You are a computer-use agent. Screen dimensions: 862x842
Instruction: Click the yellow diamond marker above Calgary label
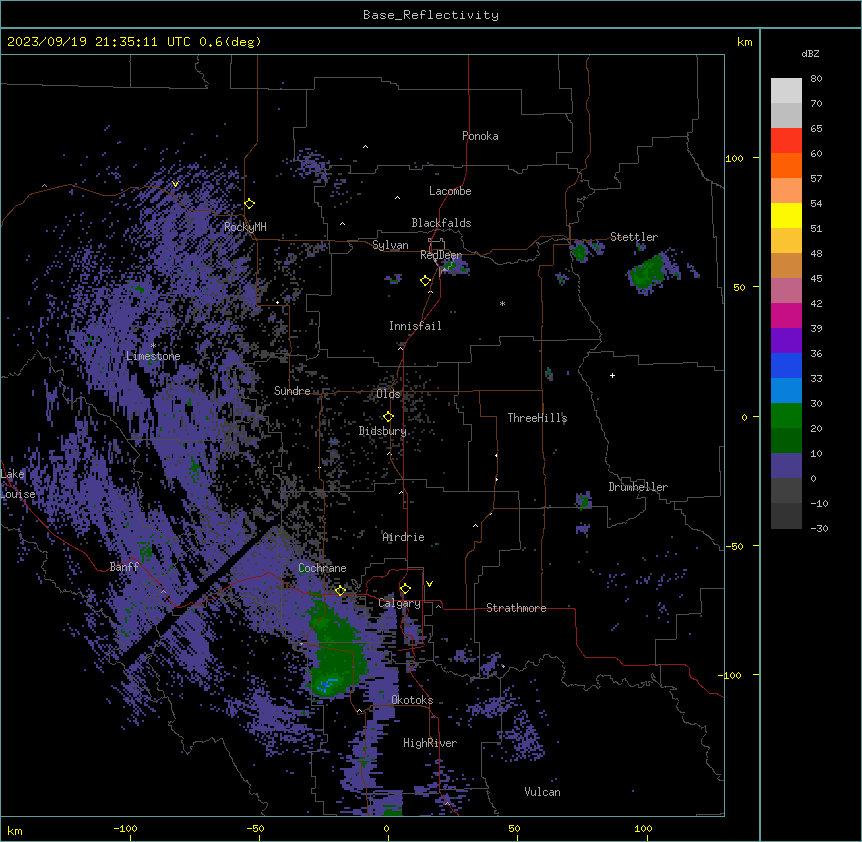click(x=405, y=589)
